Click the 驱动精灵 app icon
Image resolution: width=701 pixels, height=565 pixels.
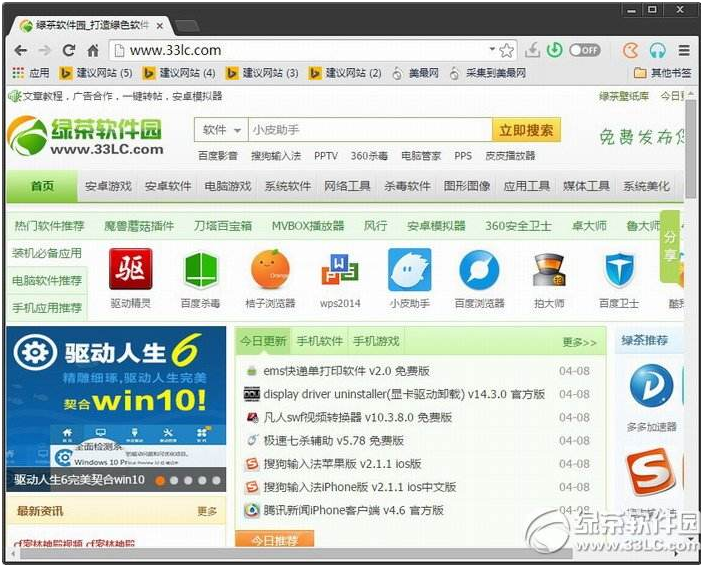pos(131,270)
